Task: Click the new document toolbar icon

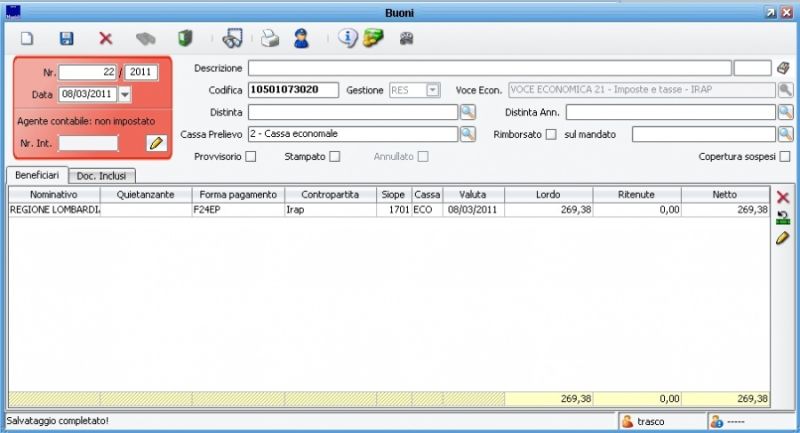Action: [x=28, y=39]
